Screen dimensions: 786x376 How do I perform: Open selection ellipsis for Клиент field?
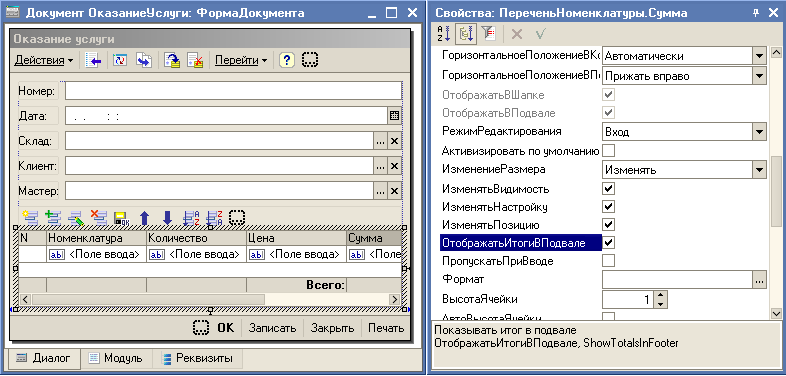pyautogui.click(x=380, y=166)
